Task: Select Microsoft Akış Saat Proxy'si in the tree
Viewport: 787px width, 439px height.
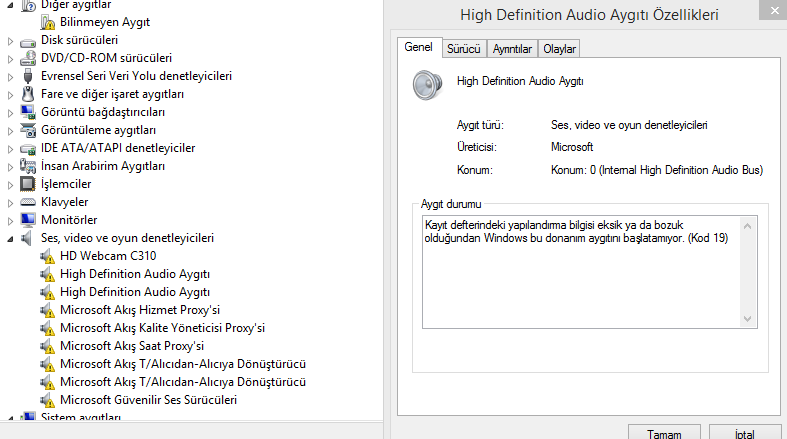Action: (x=132, y=346)
